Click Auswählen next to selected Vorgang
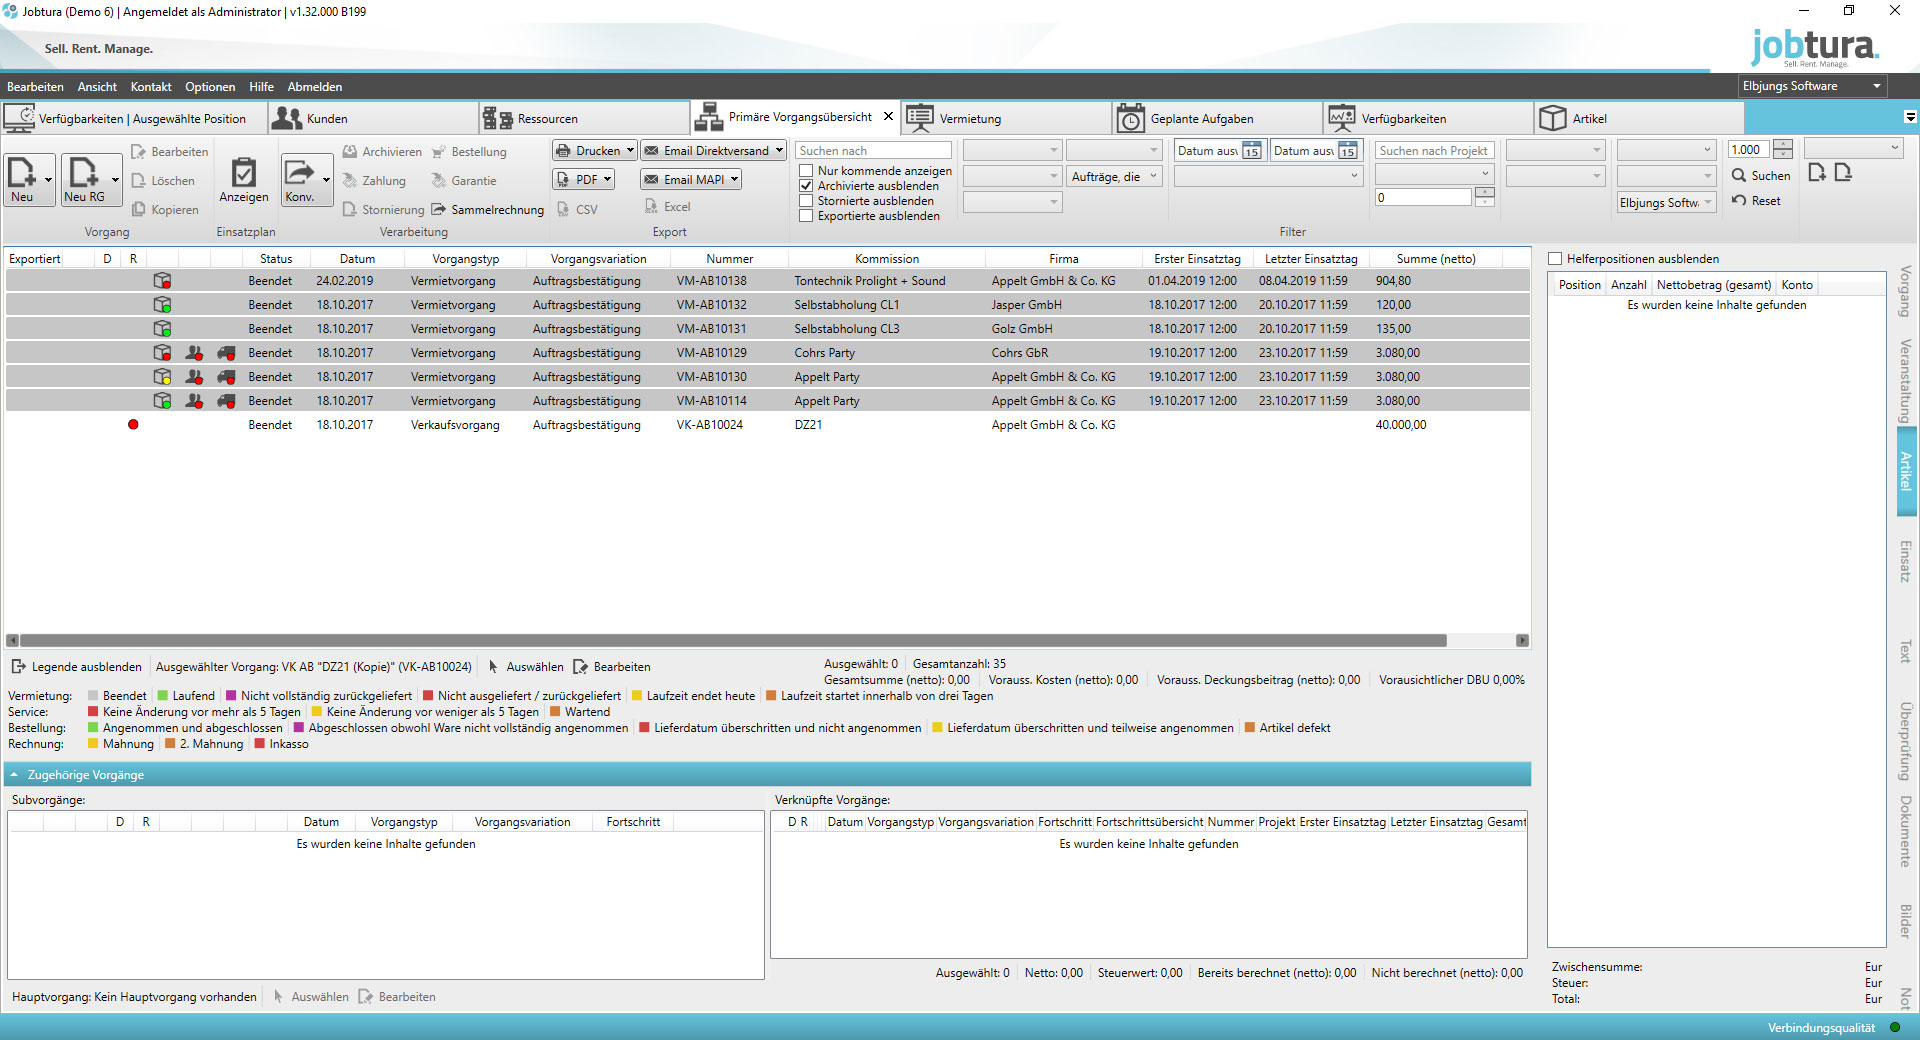This screenshot has width=1920, height=1040. tap(525, 667)
